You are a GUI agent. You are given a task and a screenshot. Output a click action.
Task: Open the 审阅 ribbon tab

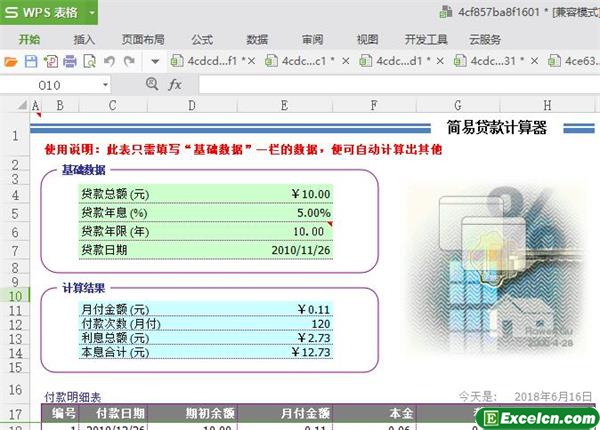[312, 39]
